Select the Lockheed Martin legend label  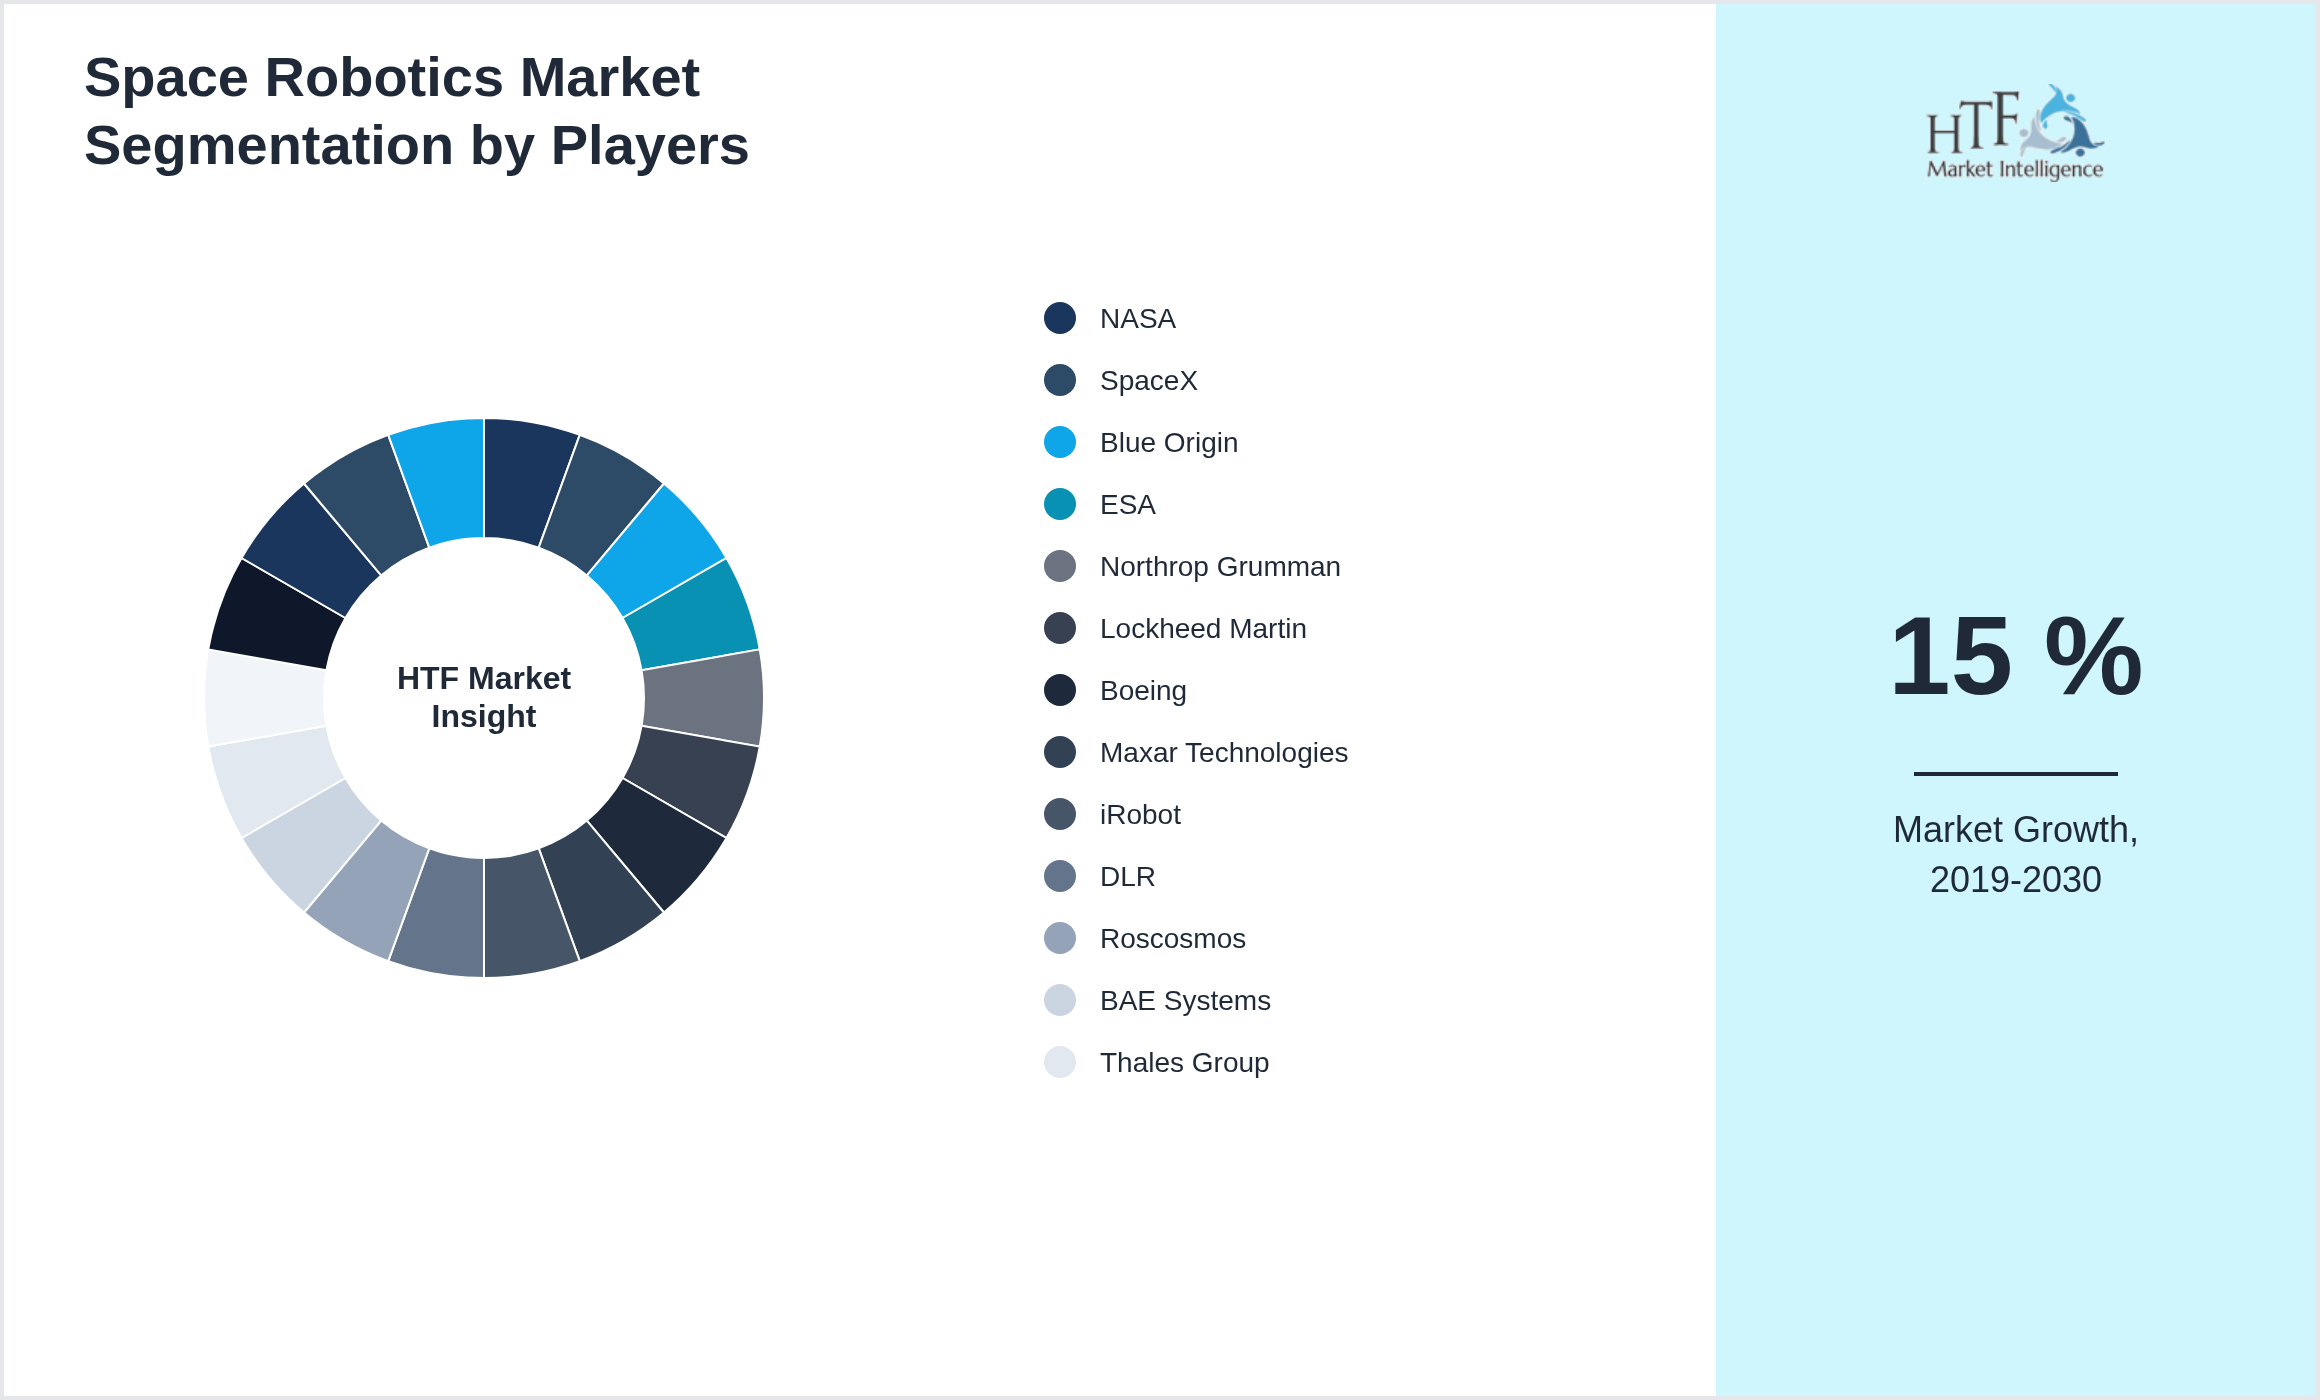click(1203, 629)
